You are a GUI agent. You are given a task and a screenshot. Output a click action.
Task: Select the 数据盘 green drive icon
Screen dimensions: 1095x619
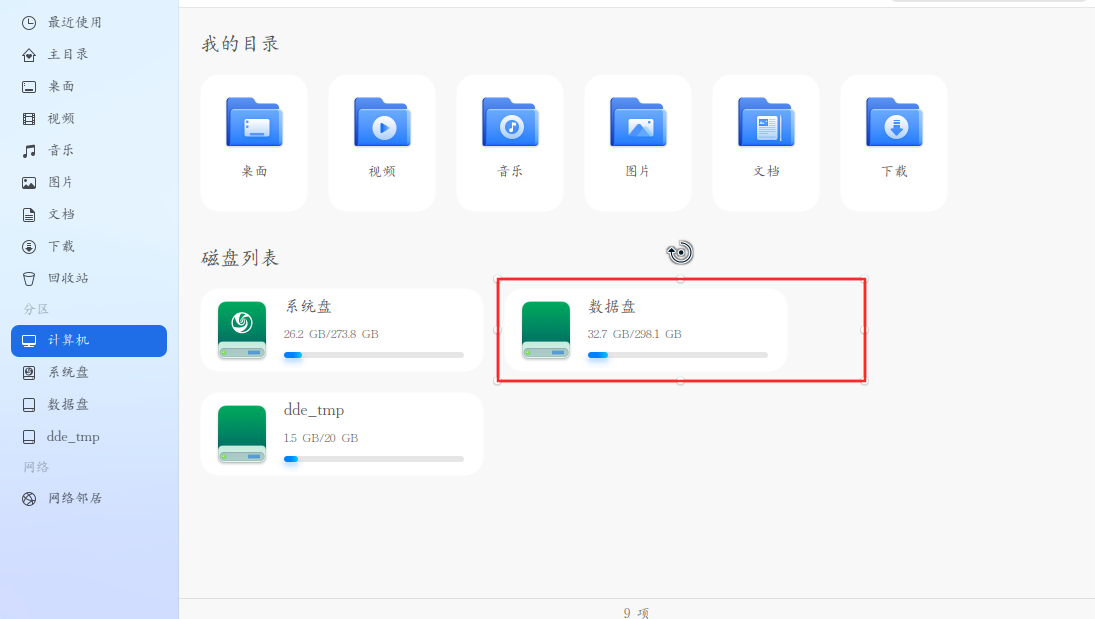click(x=546, y=330)
